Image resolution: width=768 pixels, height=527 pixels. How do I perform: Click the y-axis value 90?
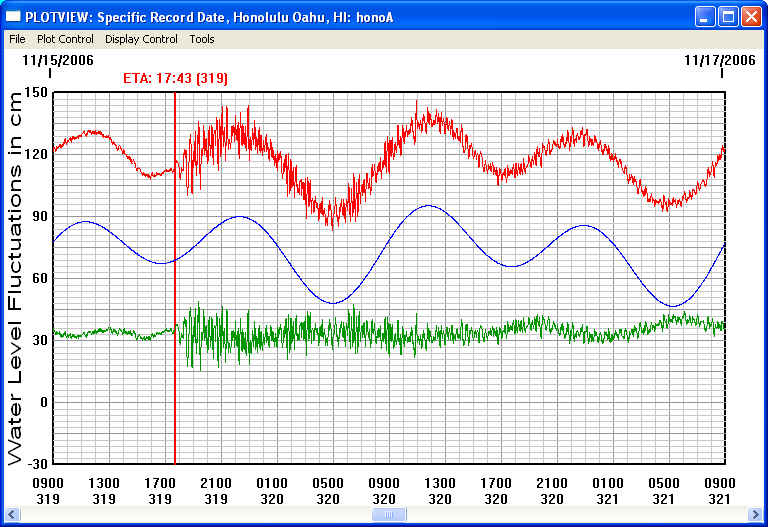pyautogui.click(x=40, y=216)
